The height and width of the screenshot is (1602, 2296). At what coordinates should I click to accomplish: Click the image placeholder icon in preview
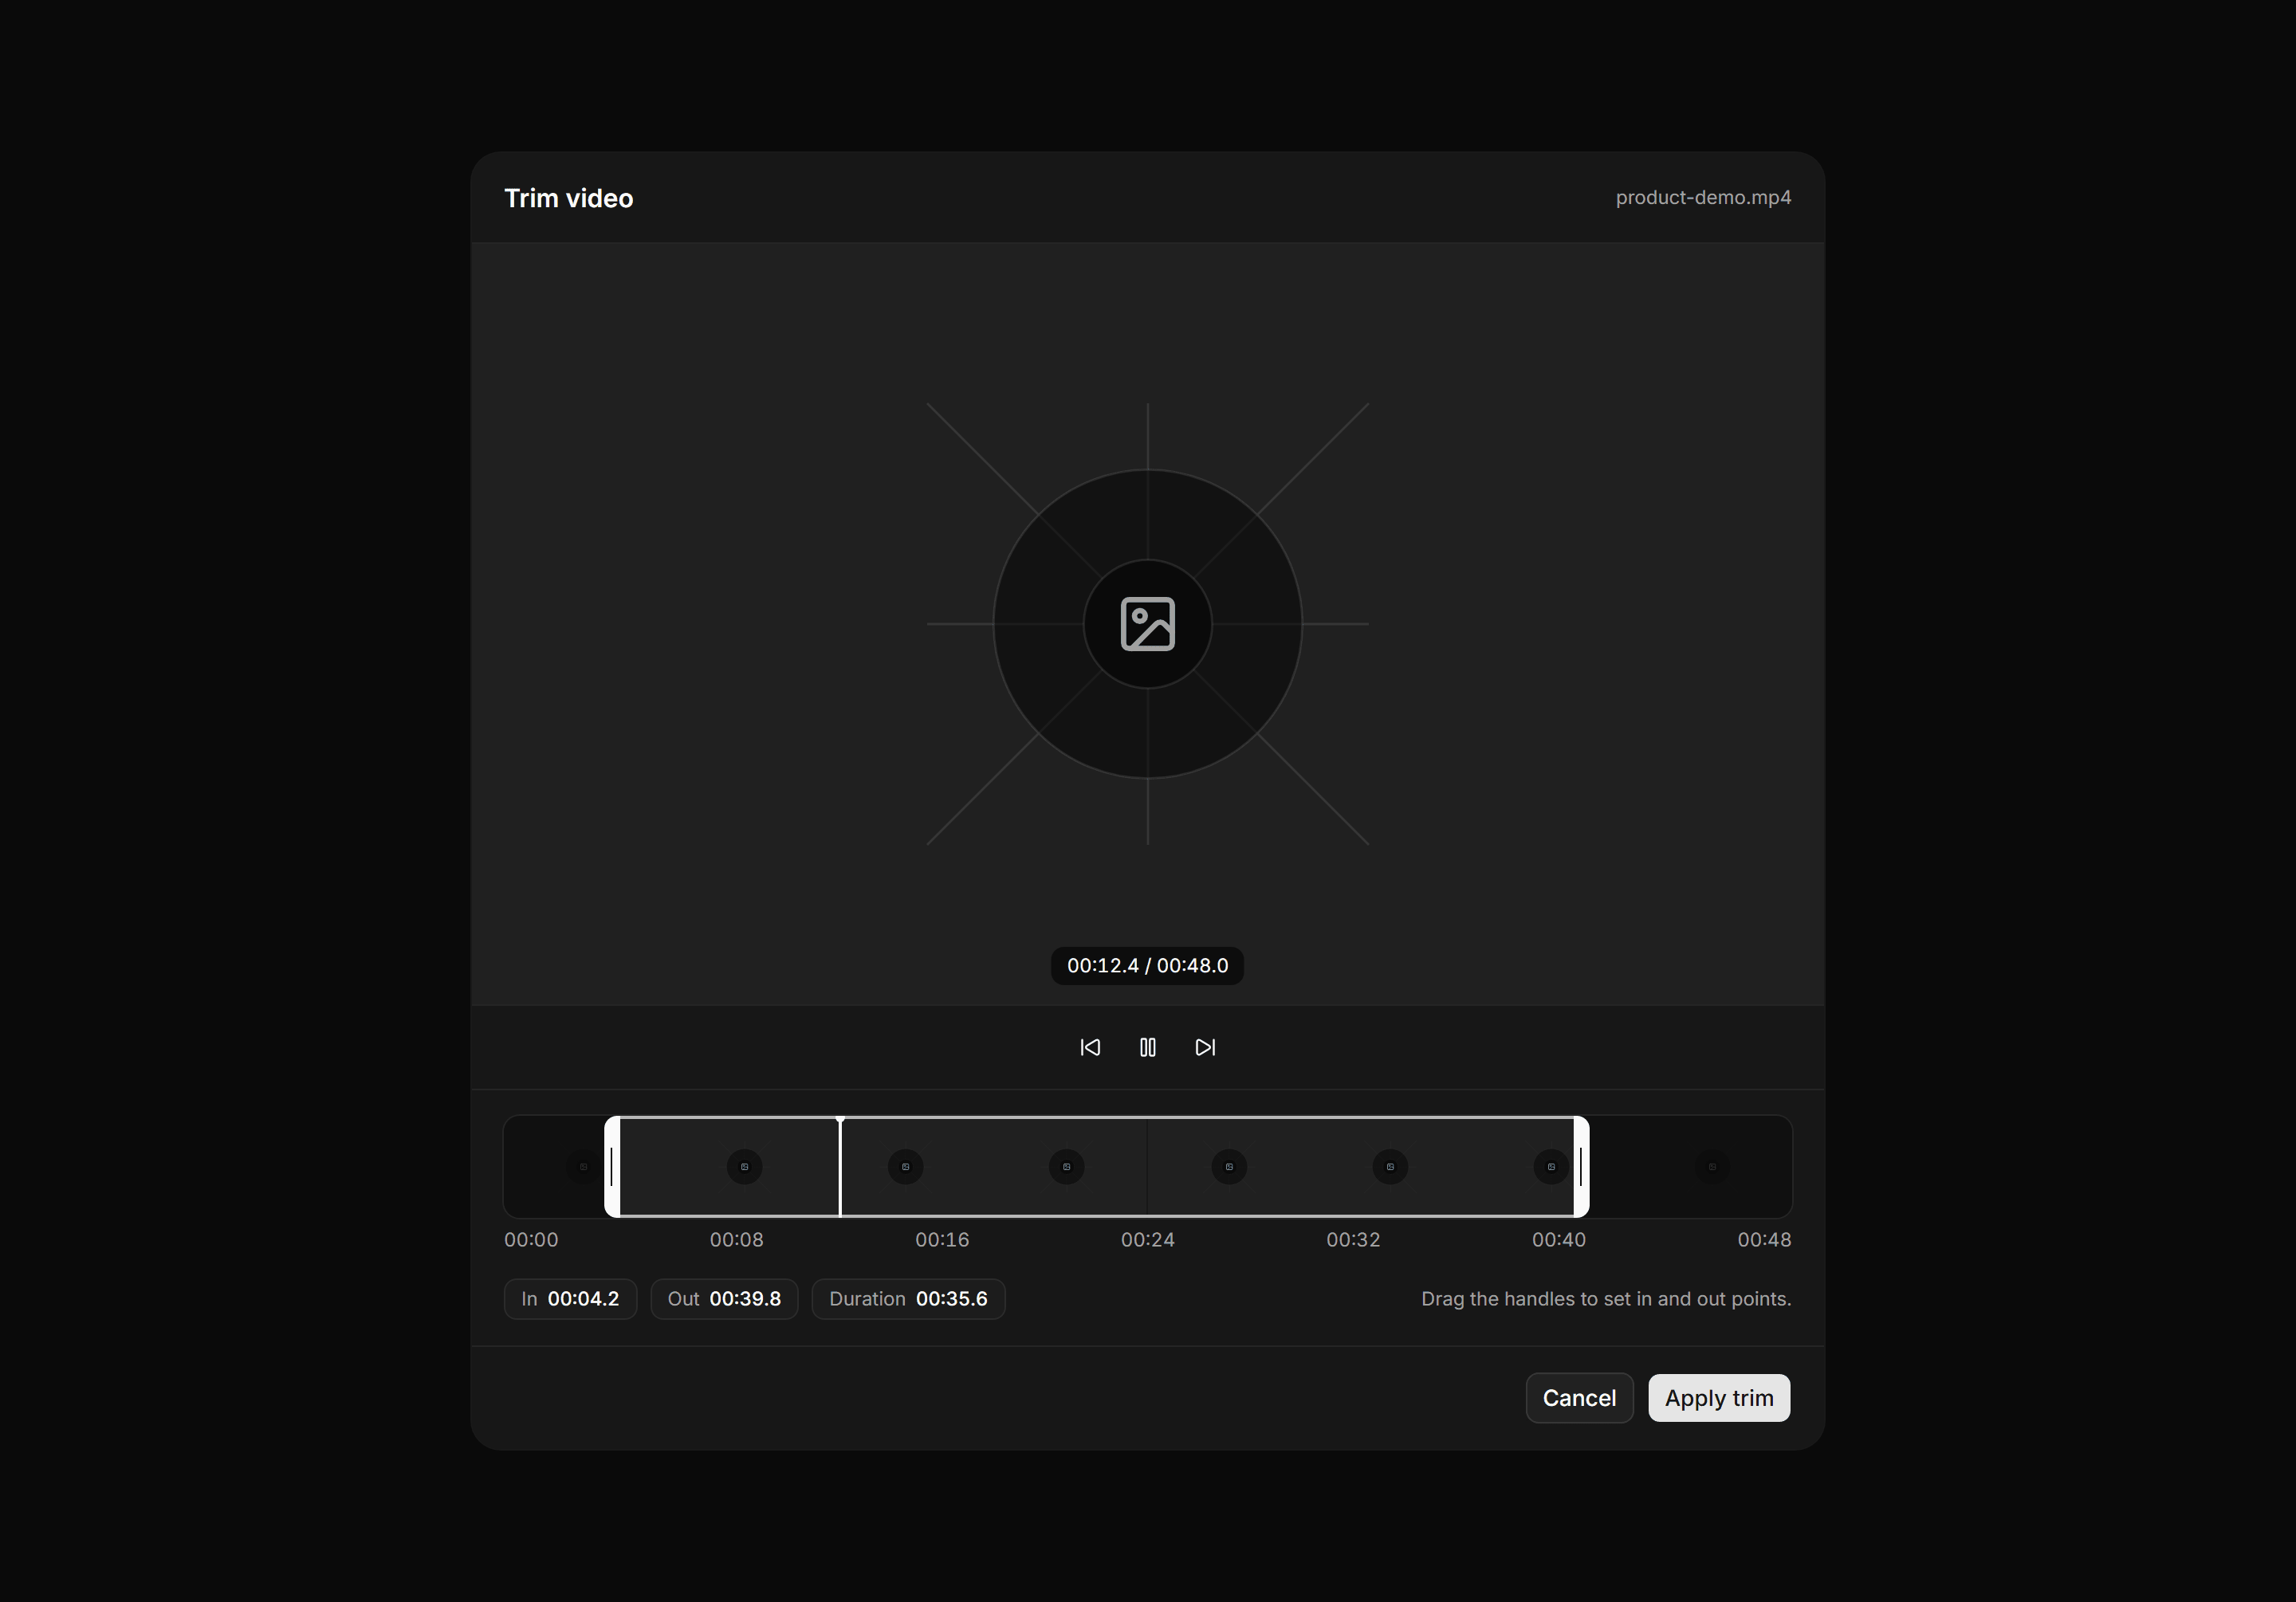1147,624
